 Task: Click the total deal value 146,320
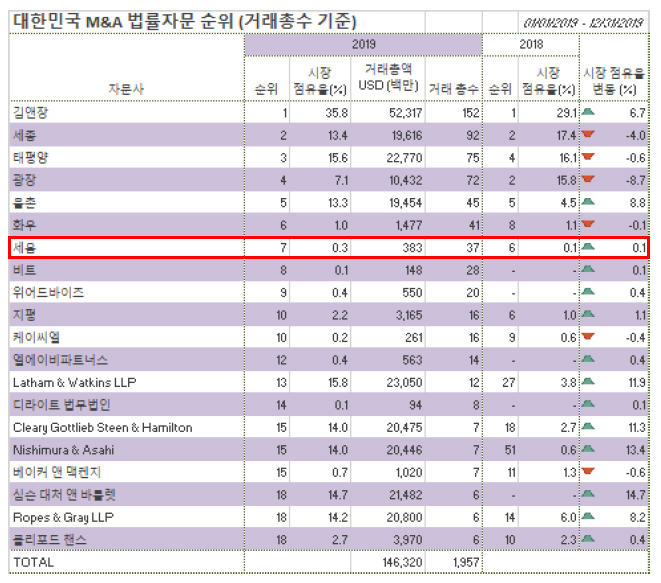403,562
